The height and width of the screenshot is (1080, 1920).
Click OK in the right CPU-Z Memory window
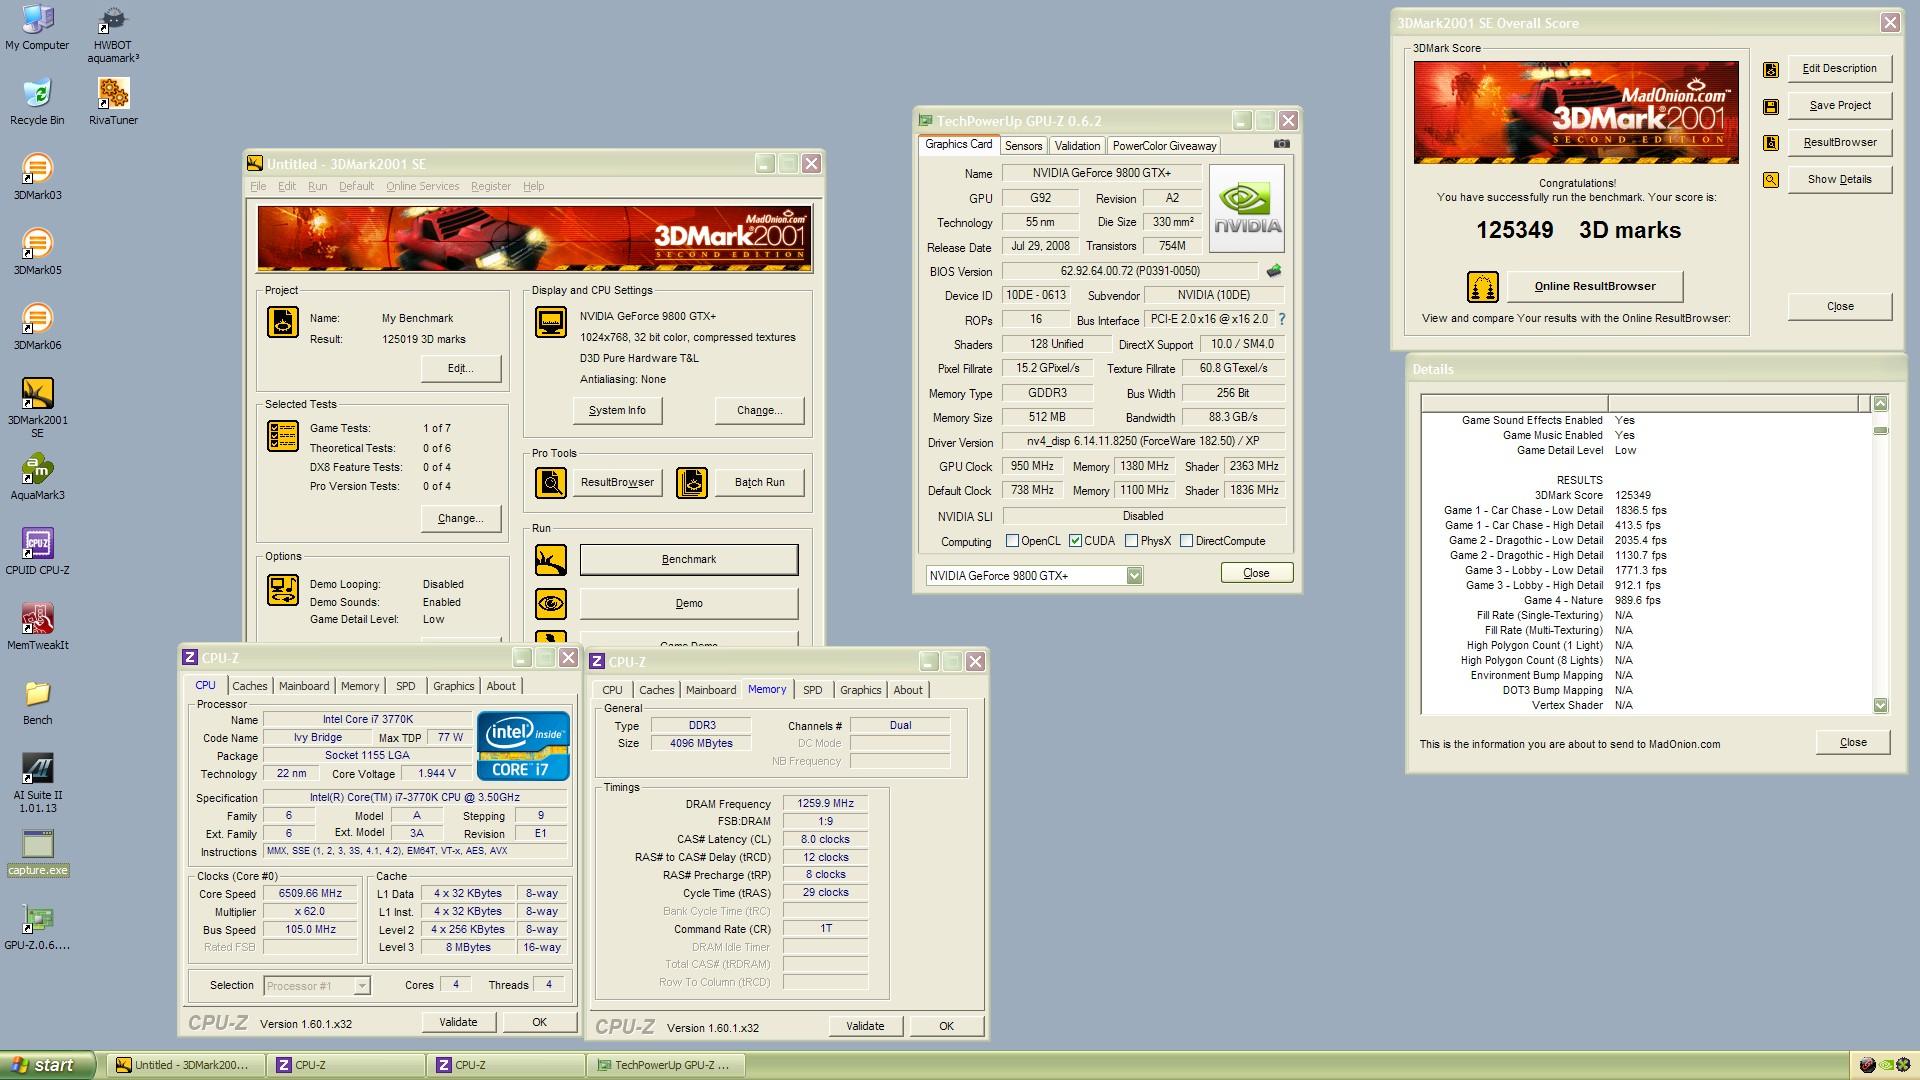946,1026
